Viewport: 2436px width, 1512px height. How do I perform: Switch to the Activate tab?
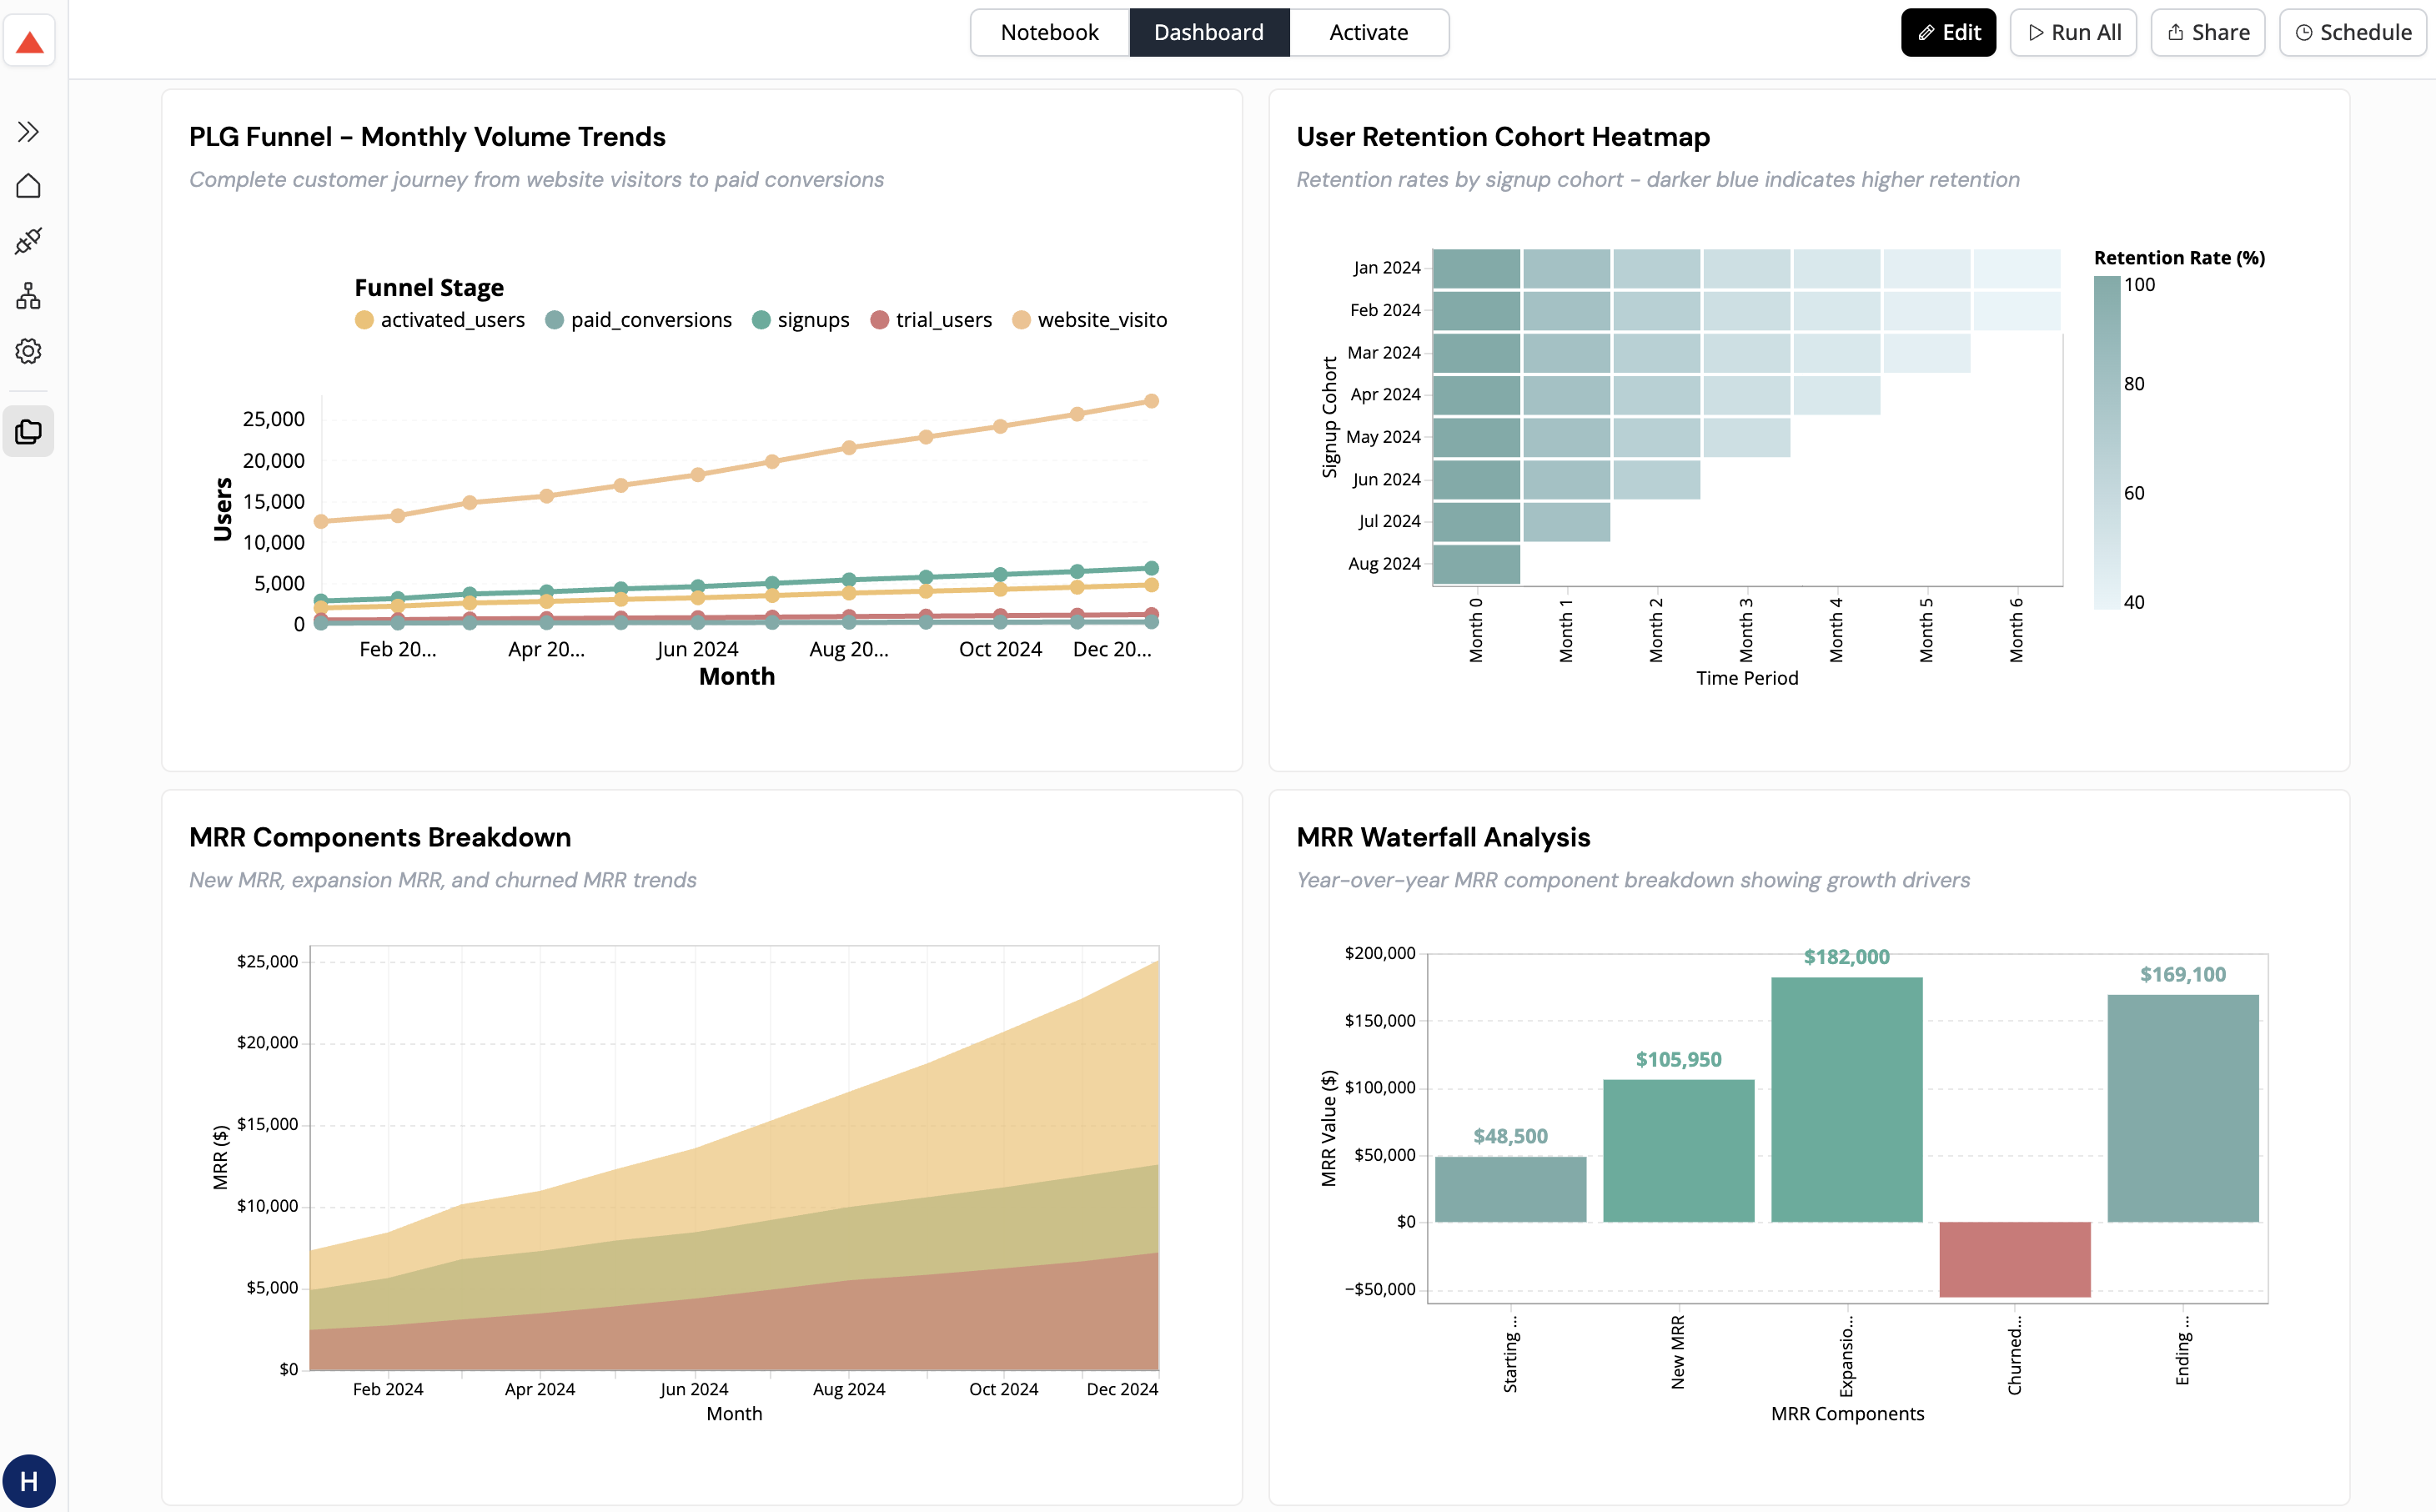point(1368,32)
